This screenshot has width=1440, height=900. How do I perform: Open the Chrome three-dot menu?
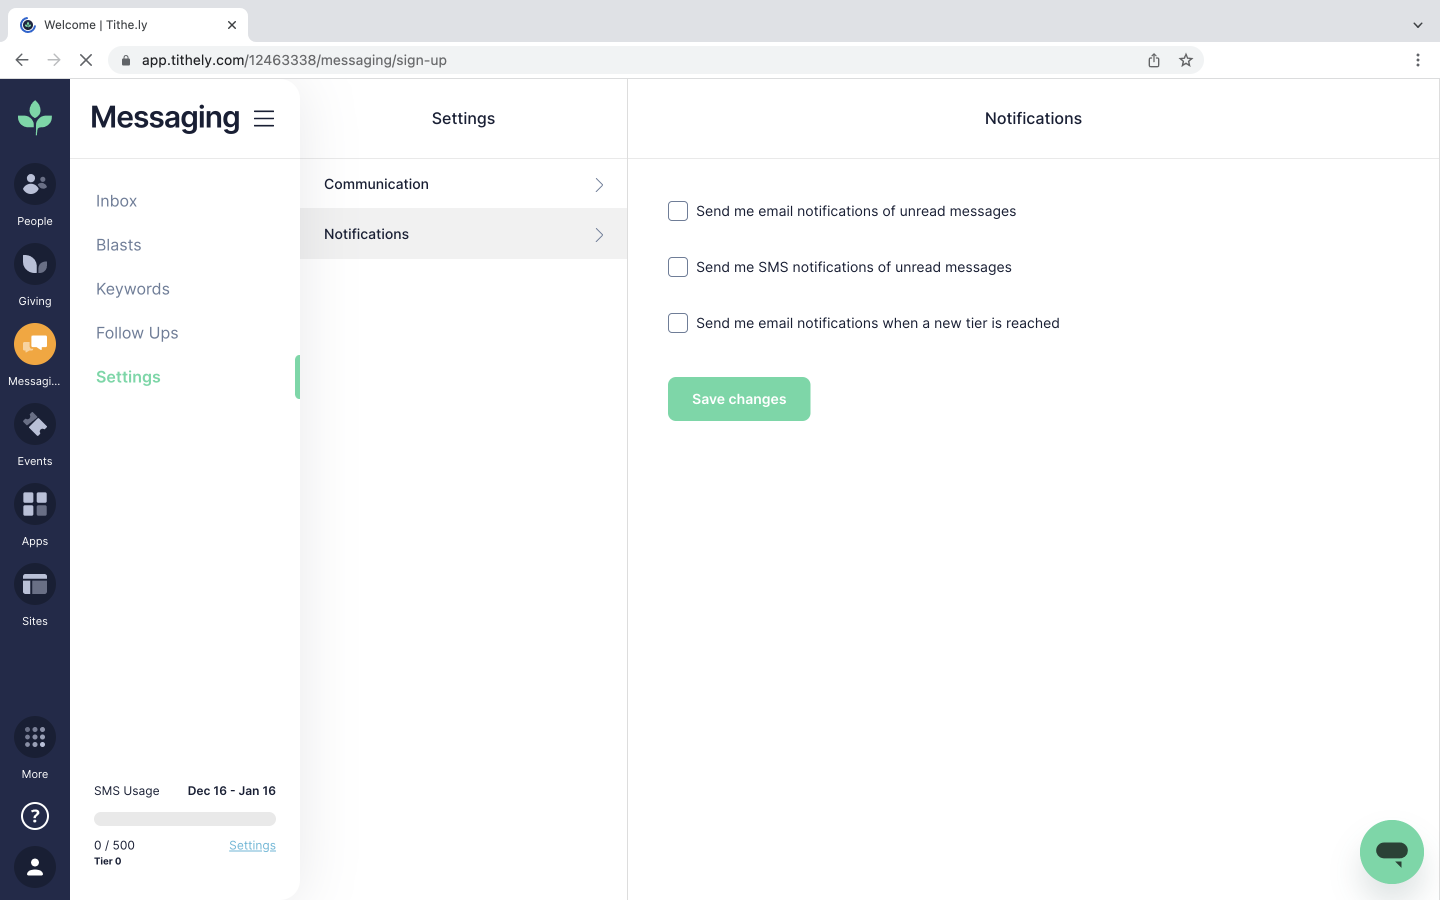click(x=1418, y=60)
